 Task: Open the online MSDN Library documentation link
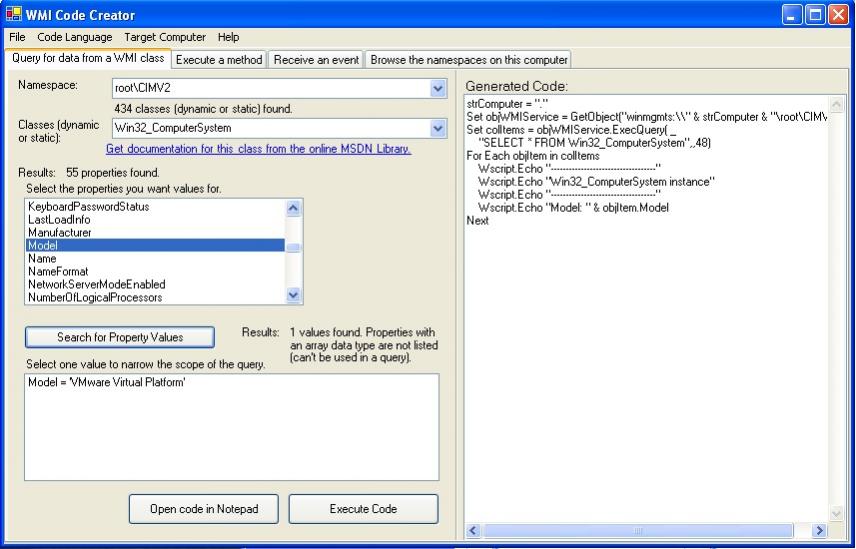point(258,148)
